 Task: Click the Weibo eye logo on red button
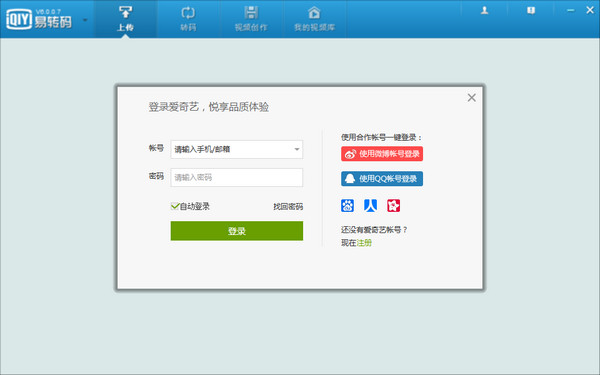point(350,154)
